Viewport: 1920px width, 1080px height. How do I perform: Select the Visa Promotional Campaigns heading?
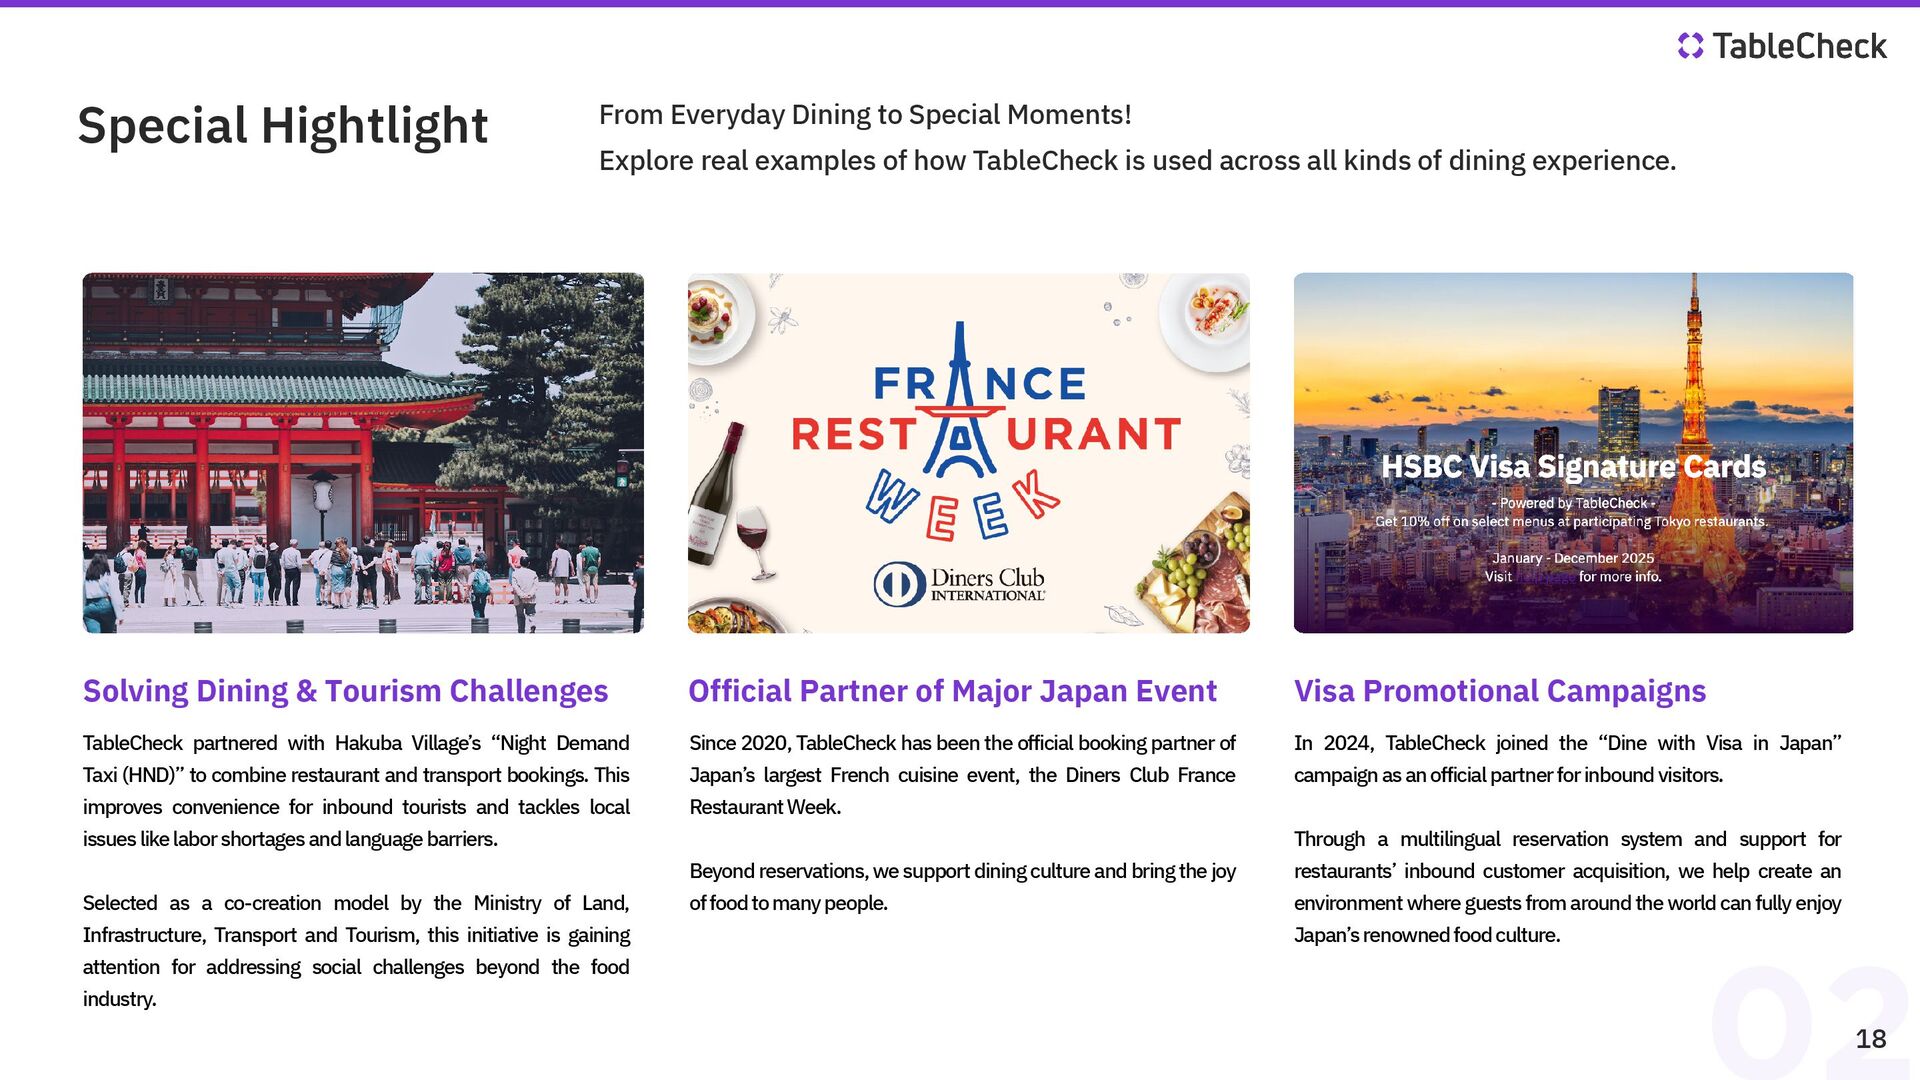[1500, 691]
